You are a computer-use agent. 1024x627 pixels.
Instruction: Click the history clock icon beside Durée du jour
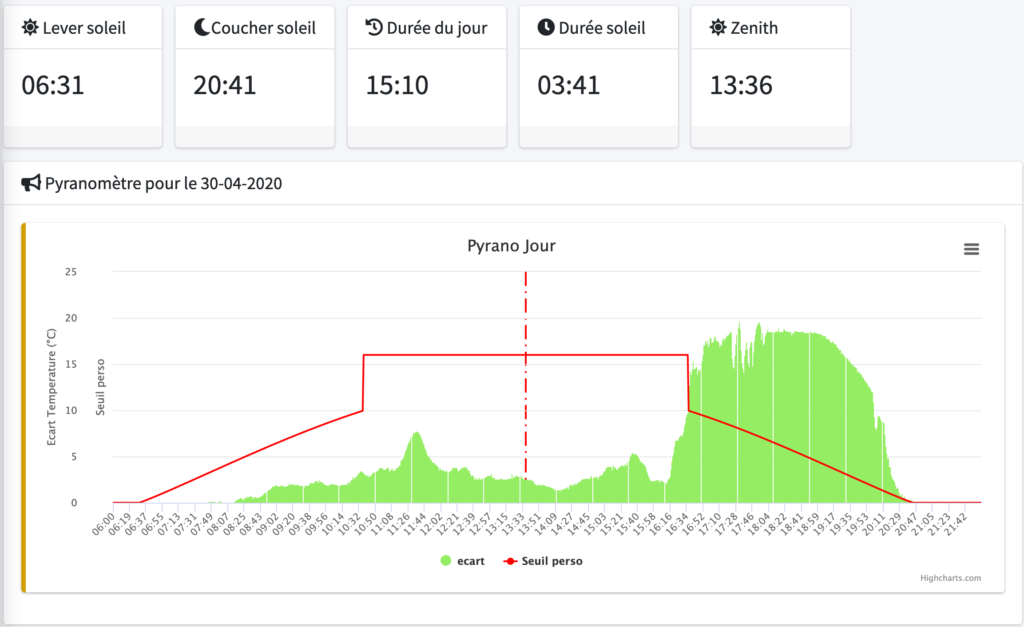point(374,28)
